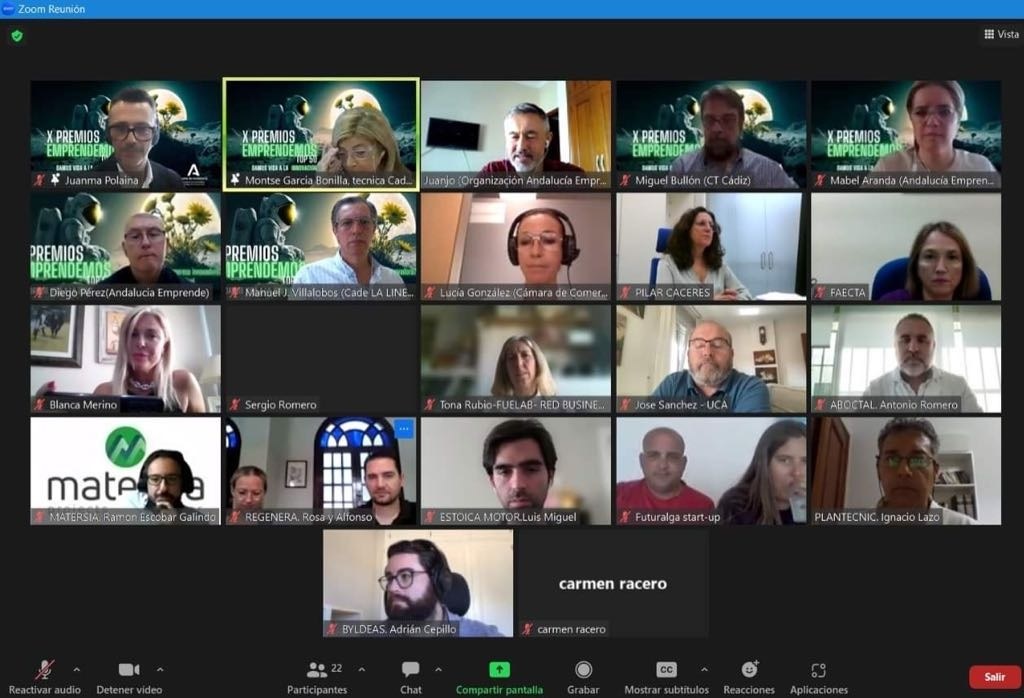Viewport: 1024px width, 698px height.
Task: Click muted mic icon on carmen racero label
Action: (528, 629)
